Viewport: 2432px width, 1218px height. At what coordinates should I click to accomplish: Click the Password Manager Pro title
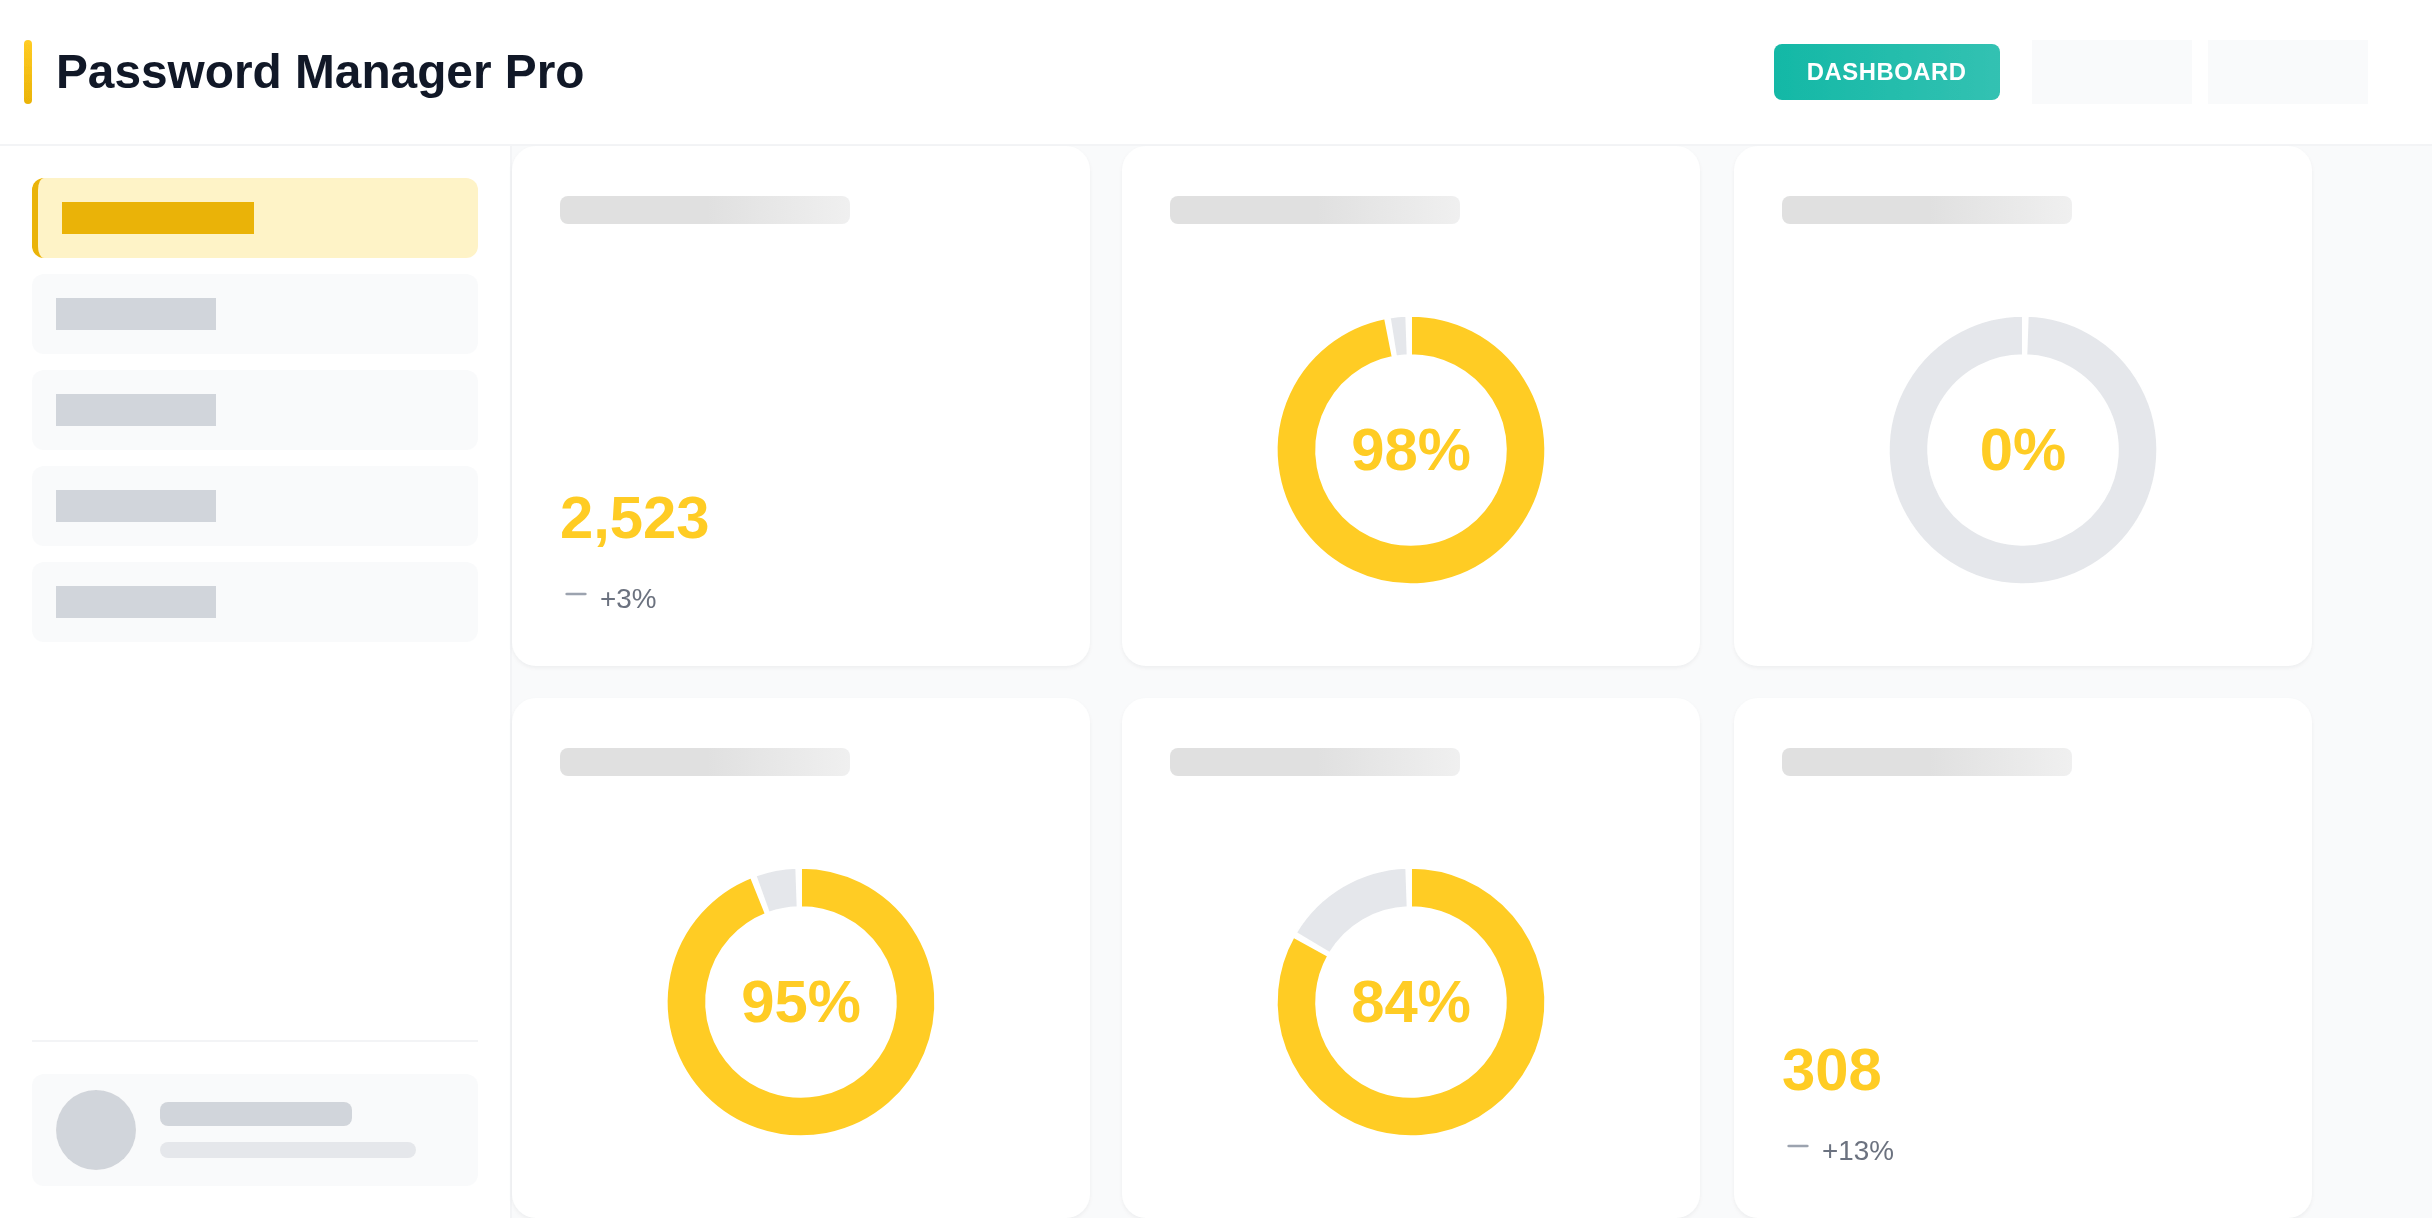click(320, 72)
